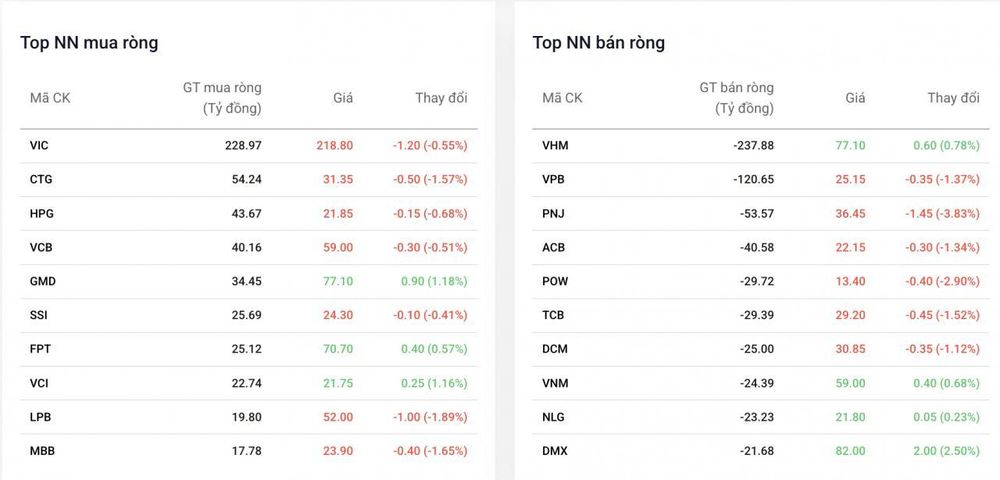Click 'Thay đổi' header in net sell table
The image size is (1000, 480).
click(x=953, y=98)
